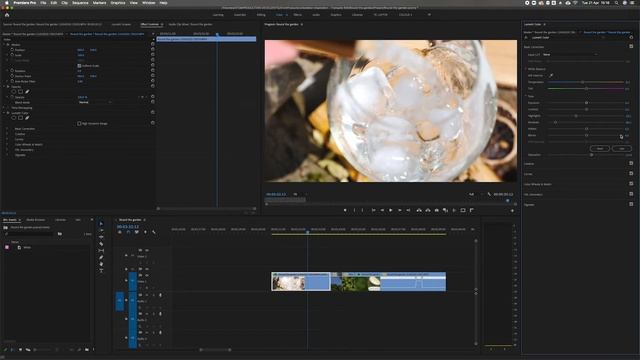Screen dimensions: 640x360
Task: Click the Project panel search field
Action: pos(30,234)
